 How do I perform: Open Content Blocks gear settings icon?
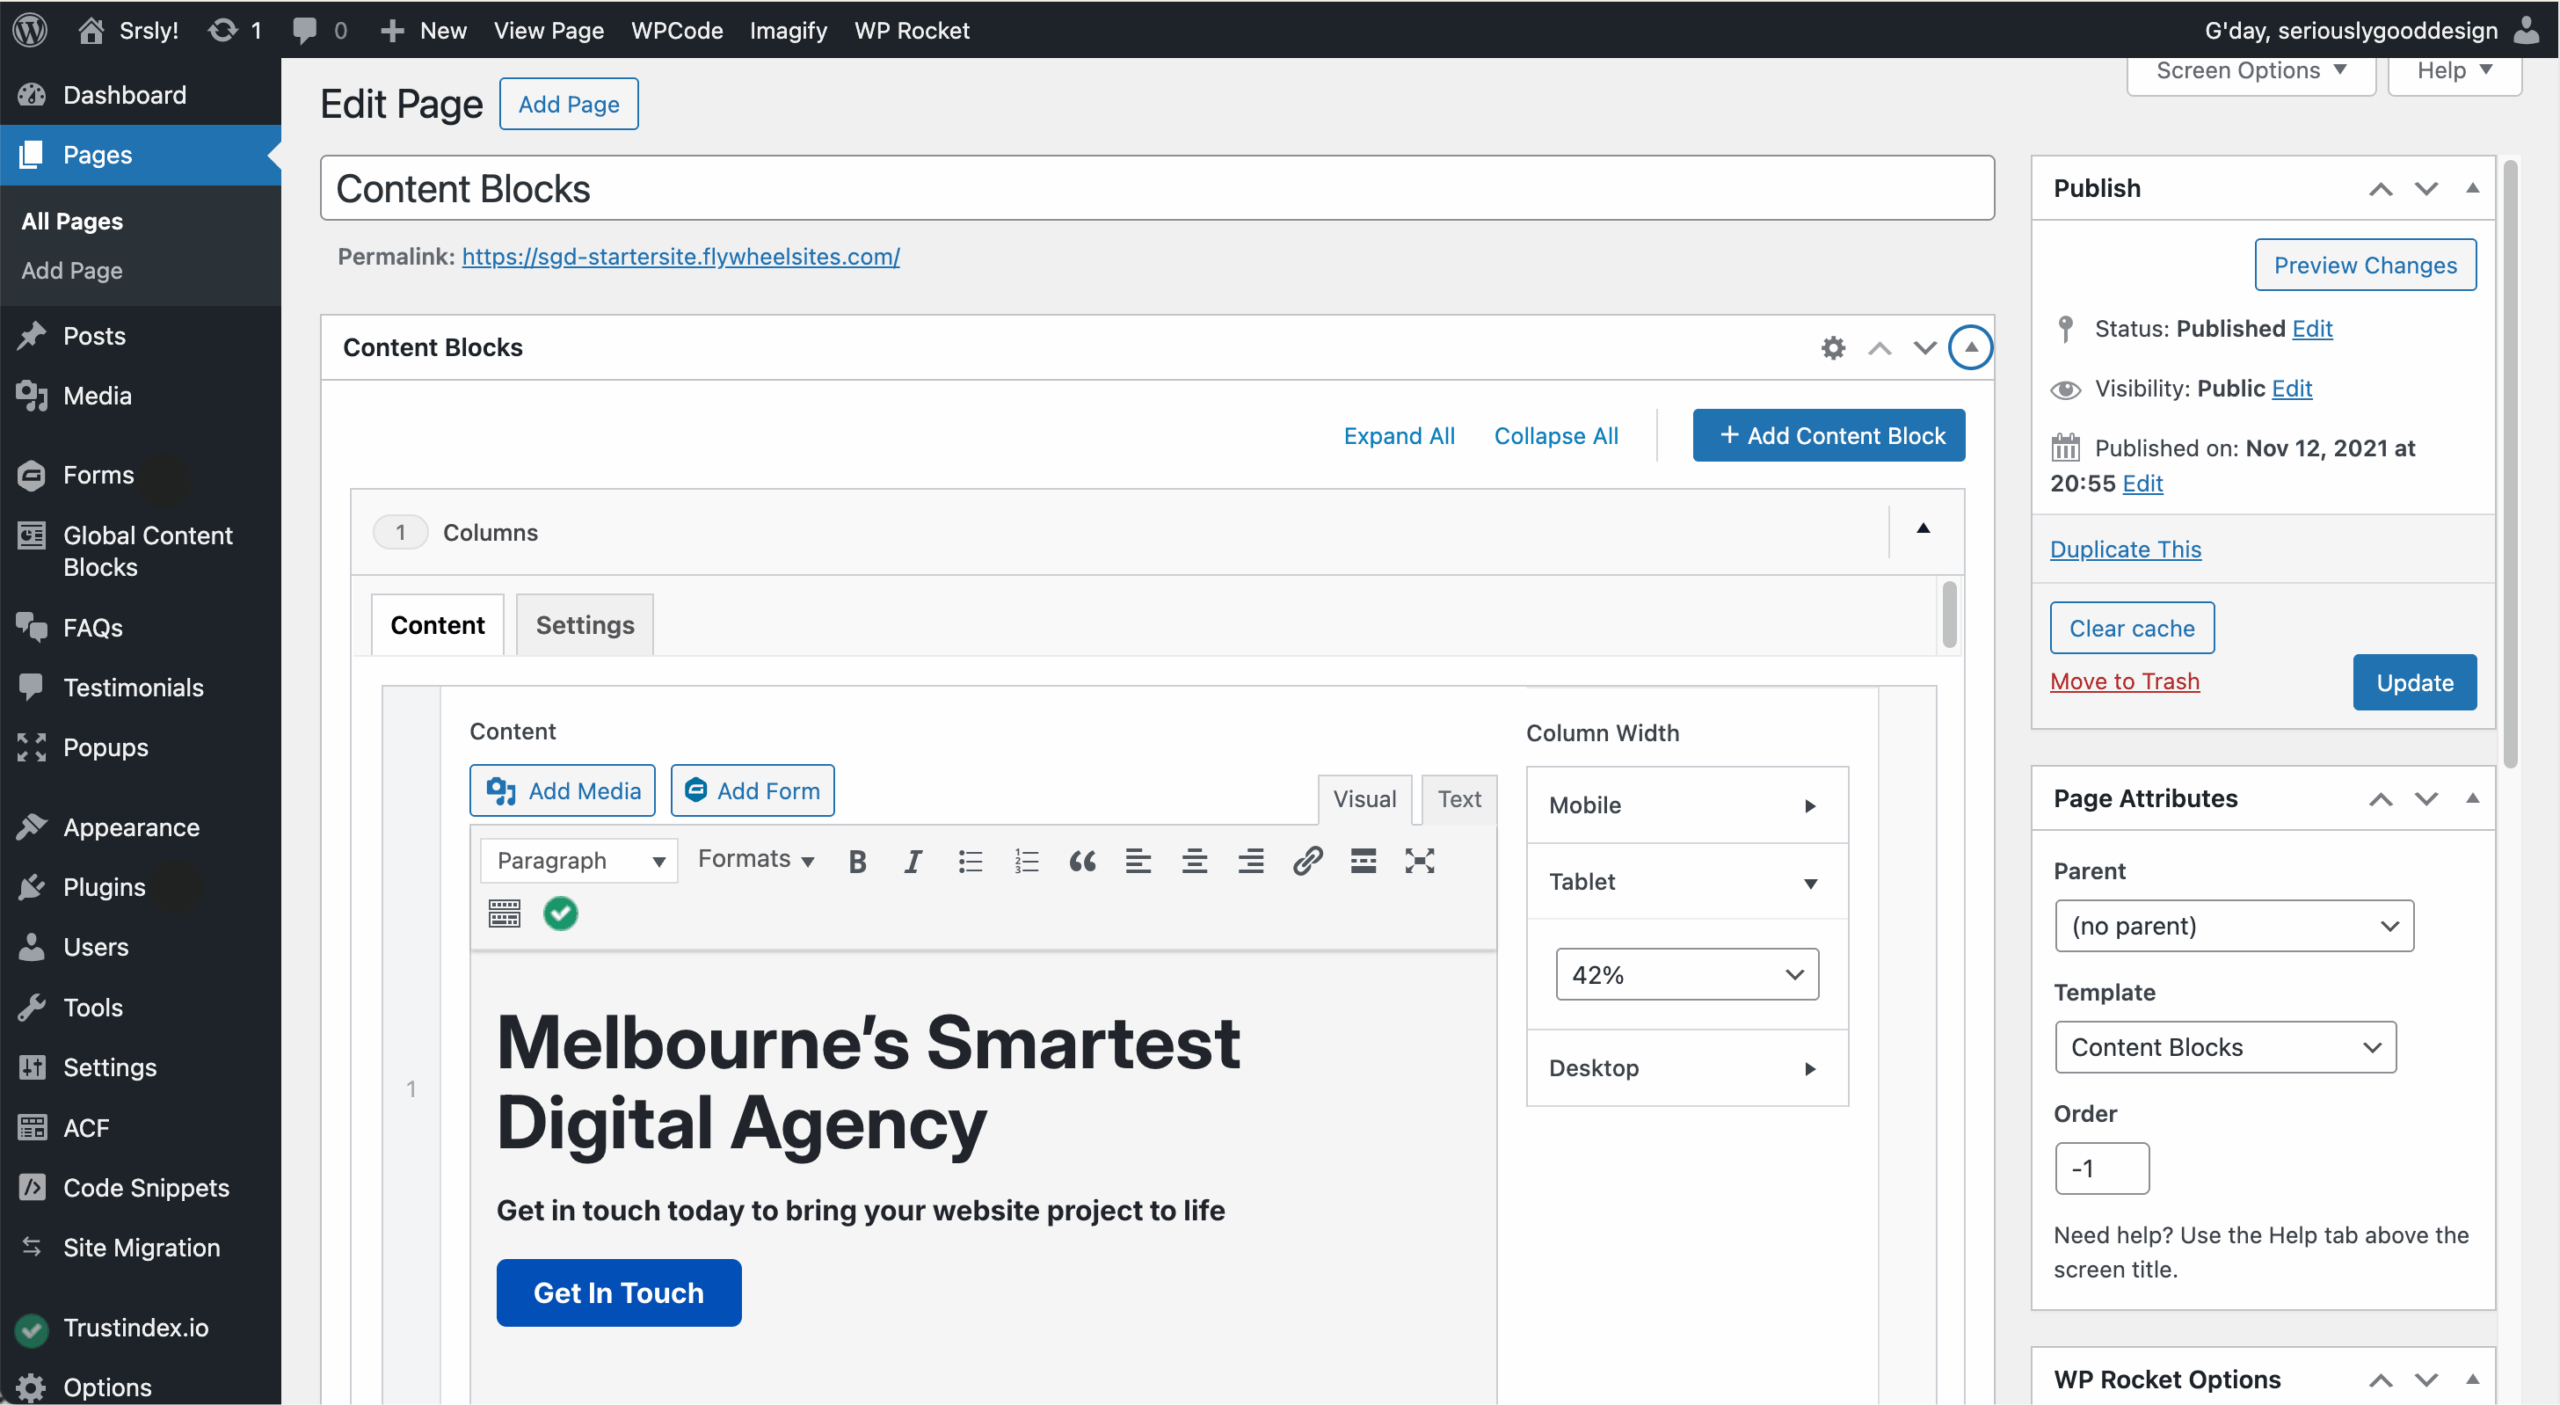[x=1833, y=347]
